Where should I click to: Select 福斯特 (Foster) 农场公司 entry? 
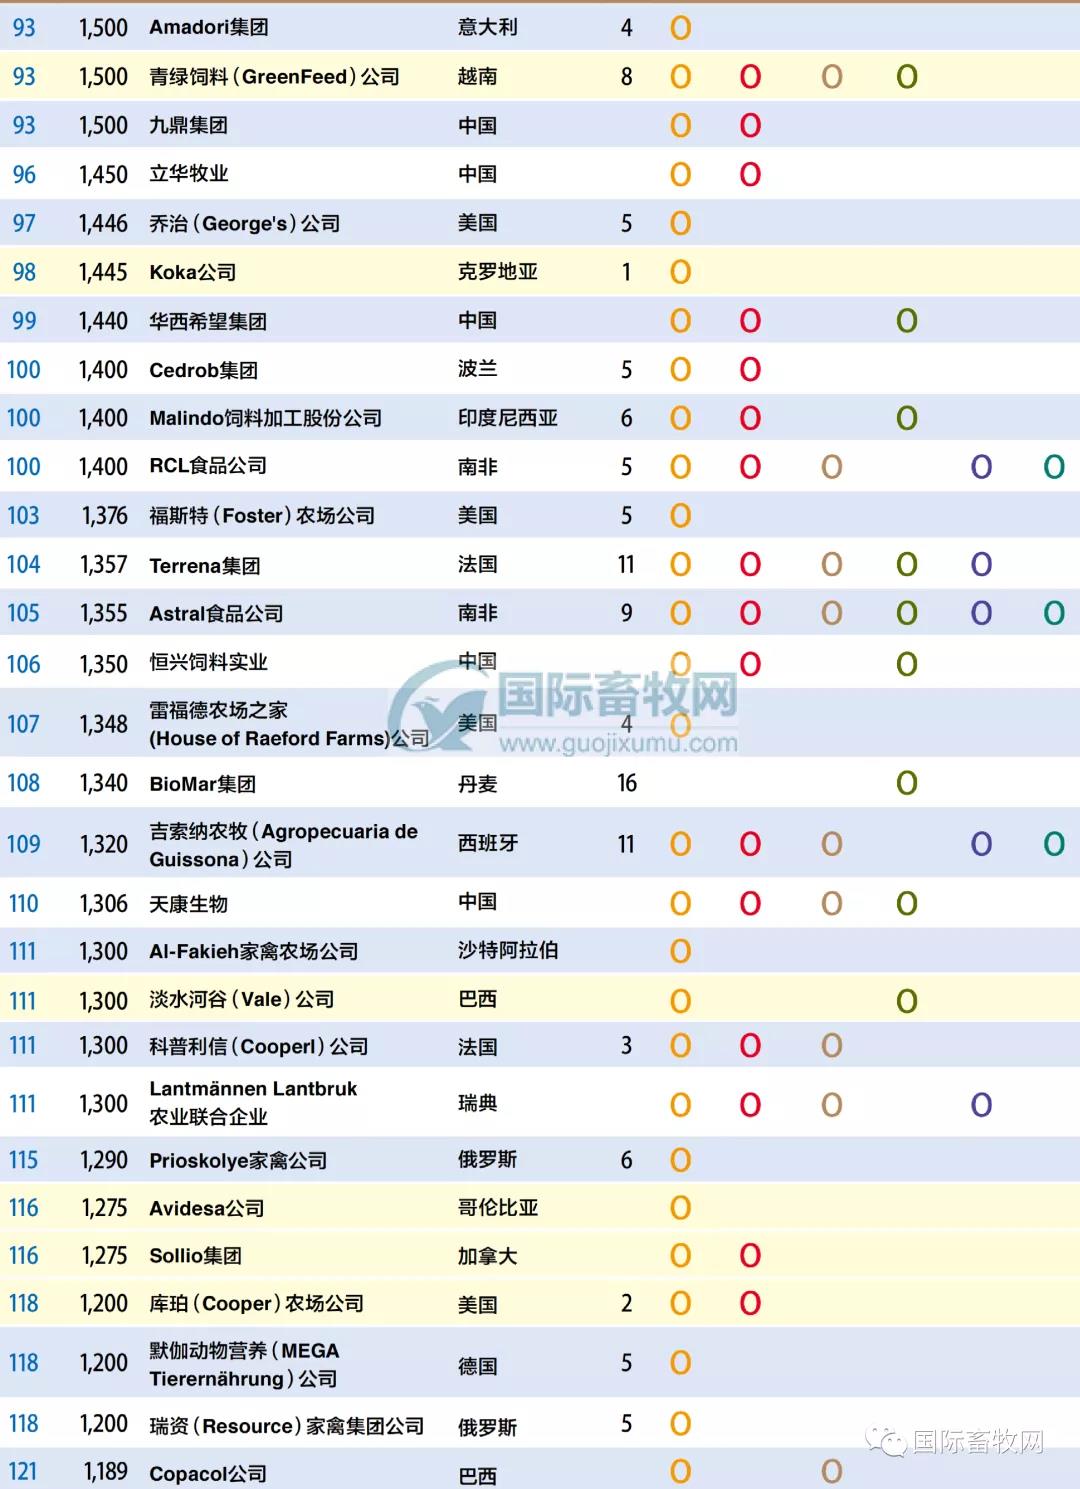(262, 516)
